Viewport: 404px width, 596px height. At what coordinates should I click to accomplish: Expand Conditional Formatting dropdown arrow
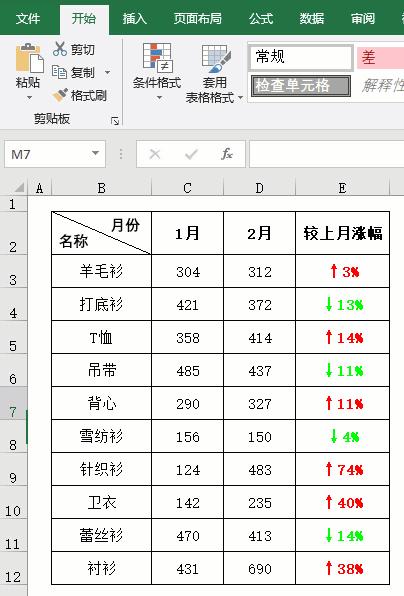click(159, 98)
